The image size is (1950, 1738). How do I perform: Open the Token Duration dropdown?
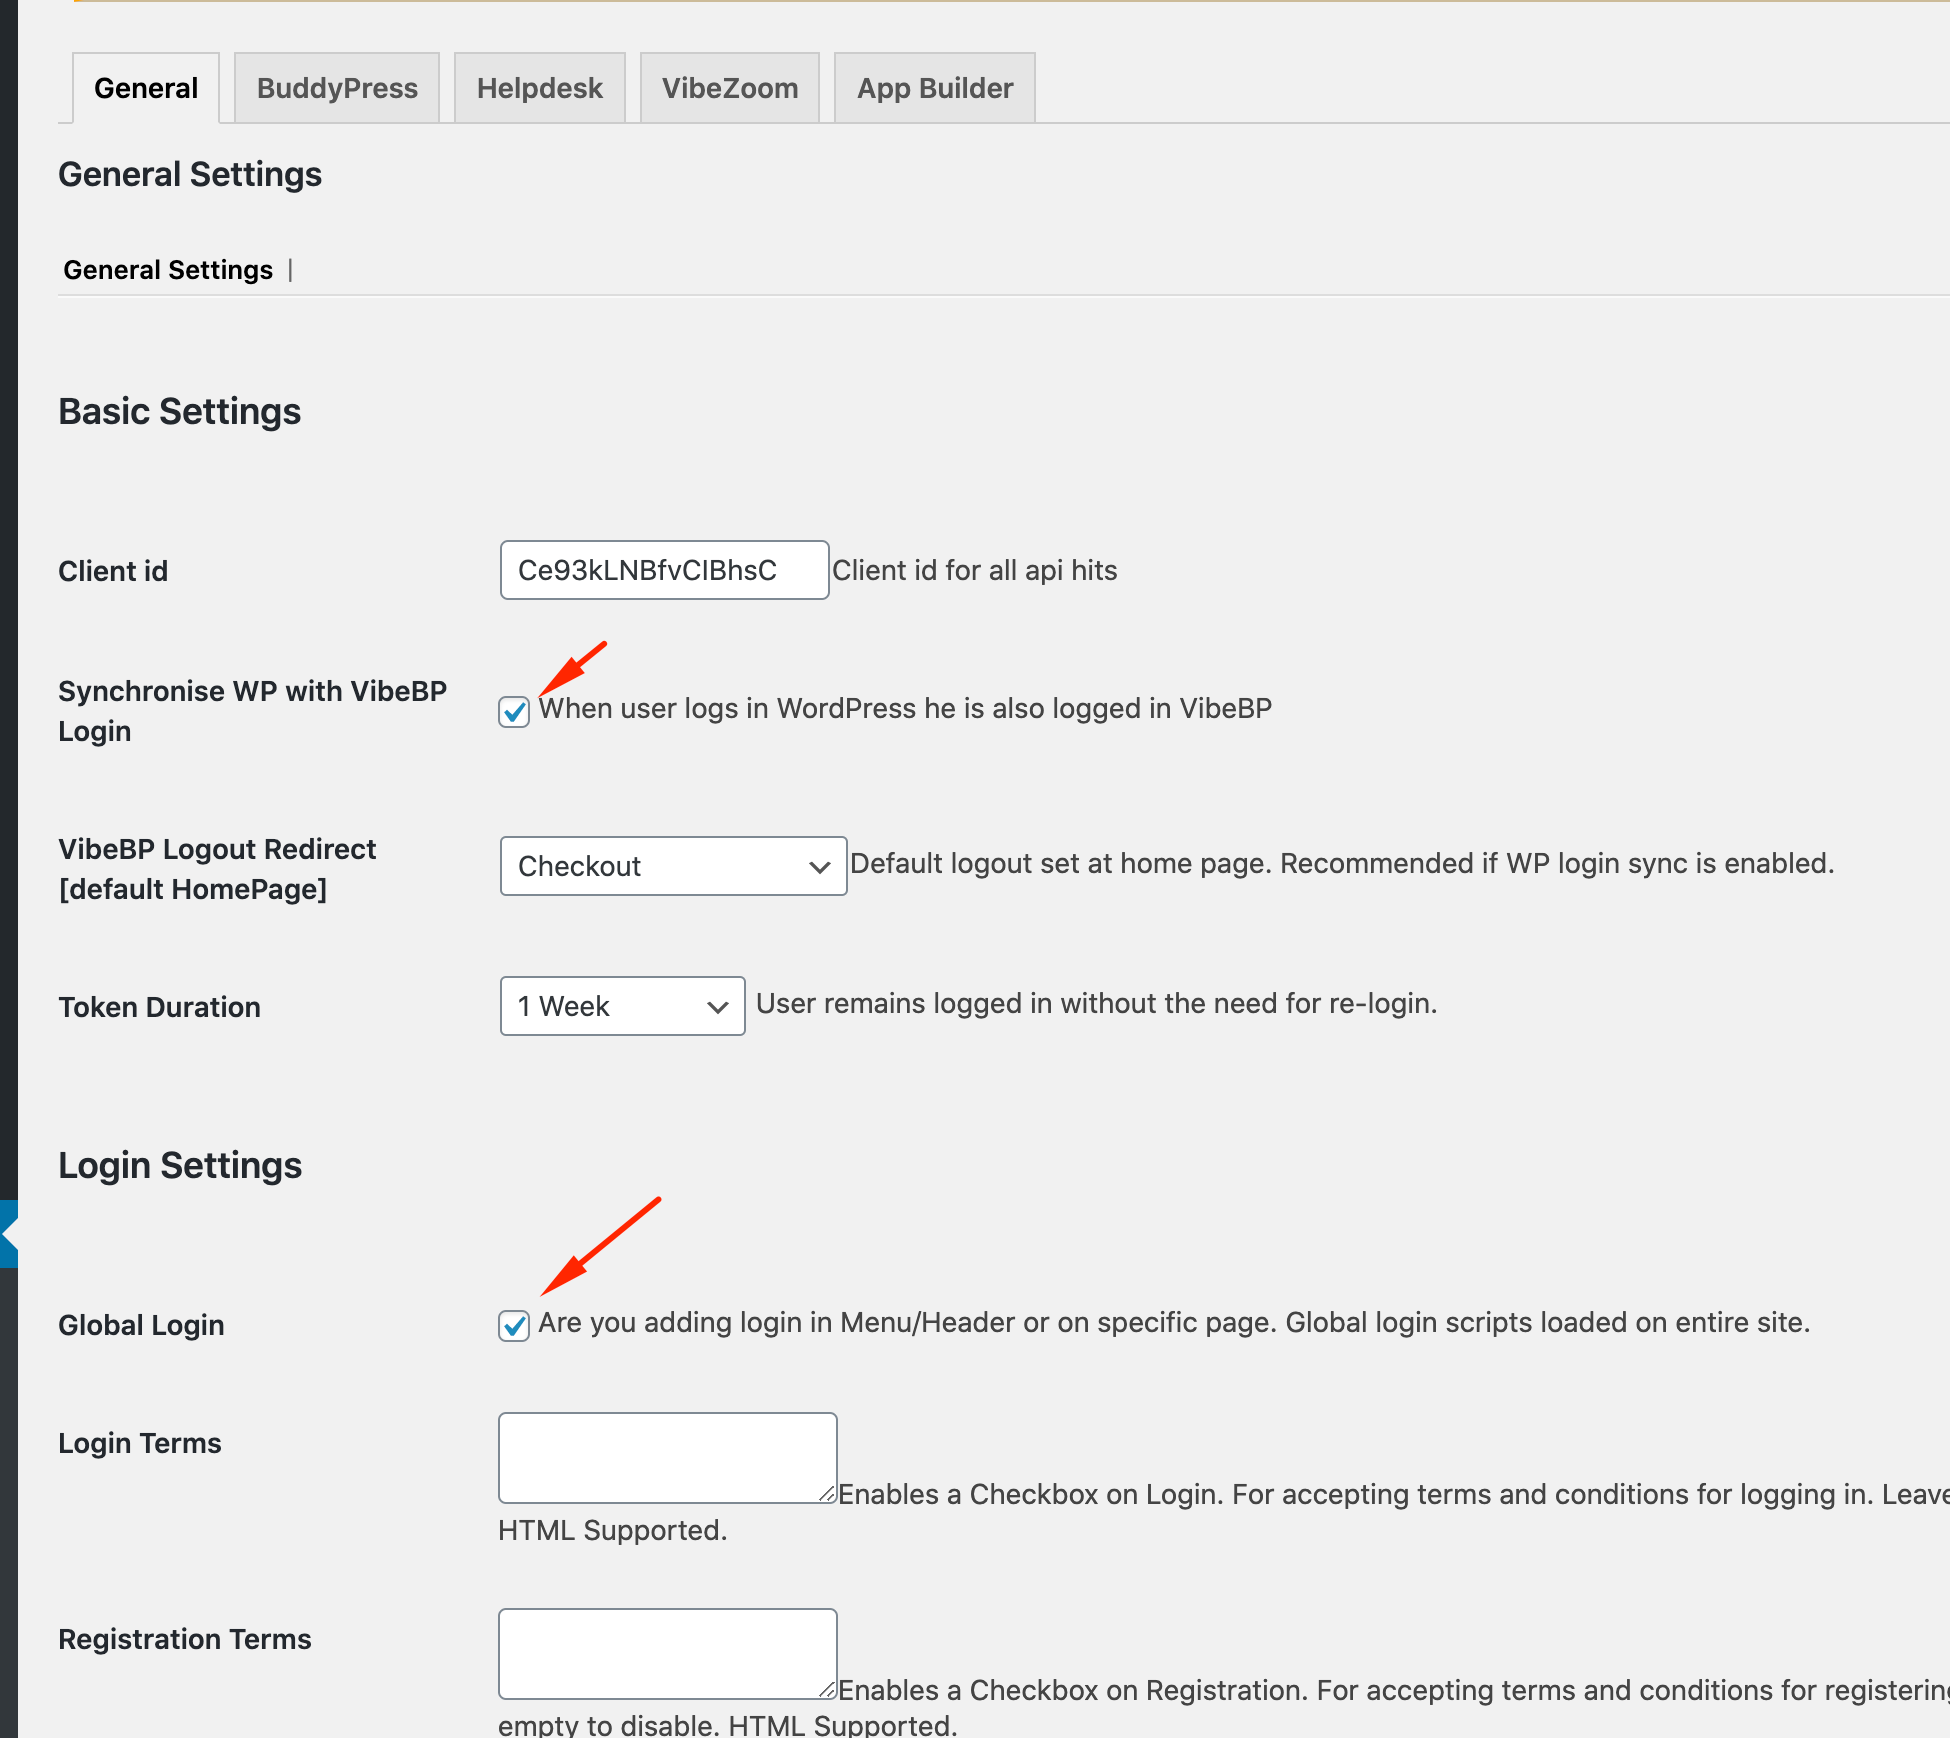click(622, 1006)
